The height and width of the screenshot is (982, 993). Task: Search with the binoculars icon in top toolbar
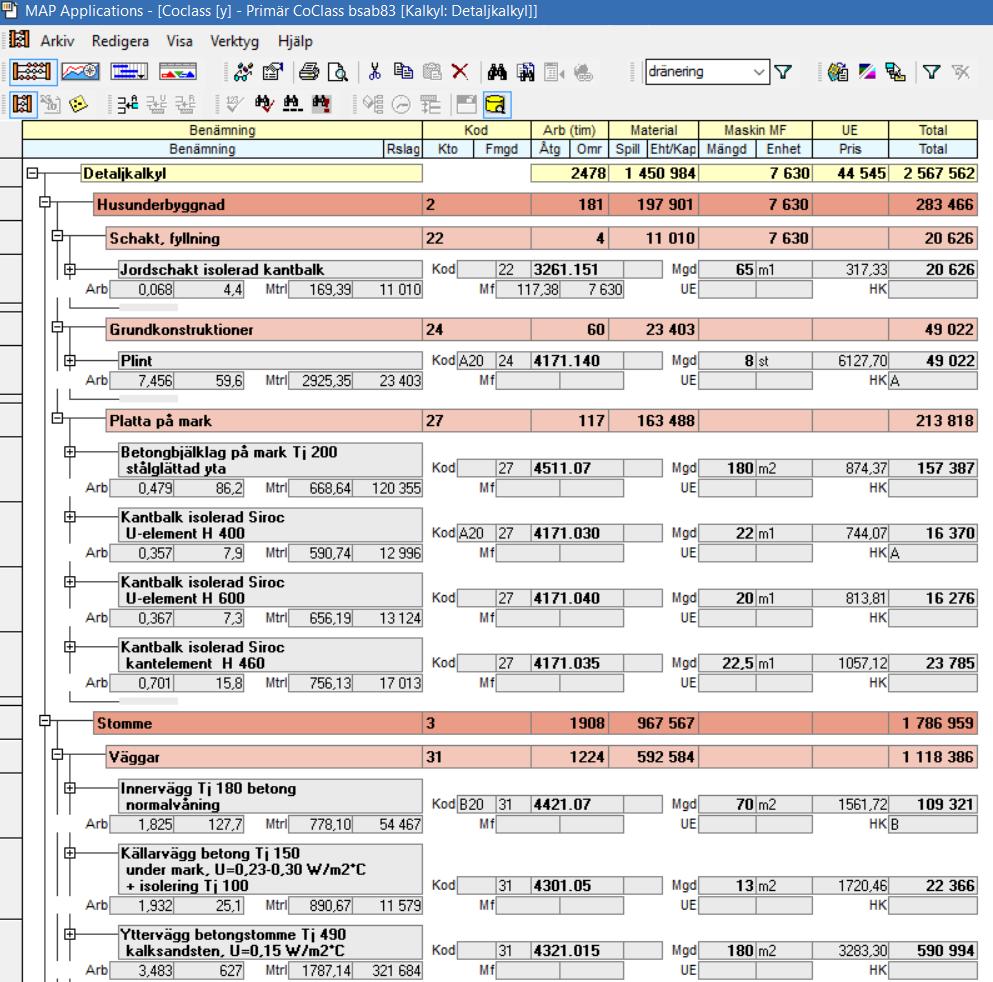click(497, 72)
